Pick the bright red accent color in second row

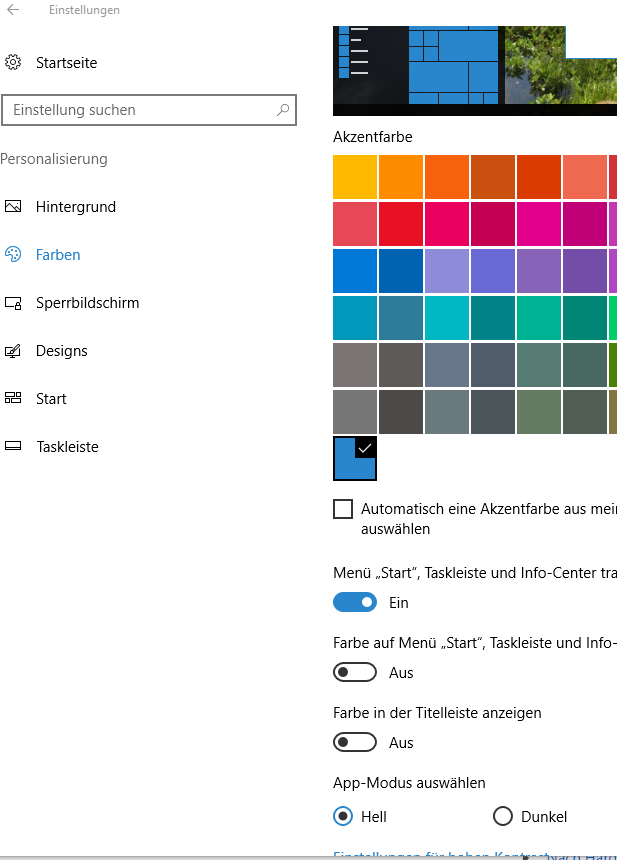[401, 224]
